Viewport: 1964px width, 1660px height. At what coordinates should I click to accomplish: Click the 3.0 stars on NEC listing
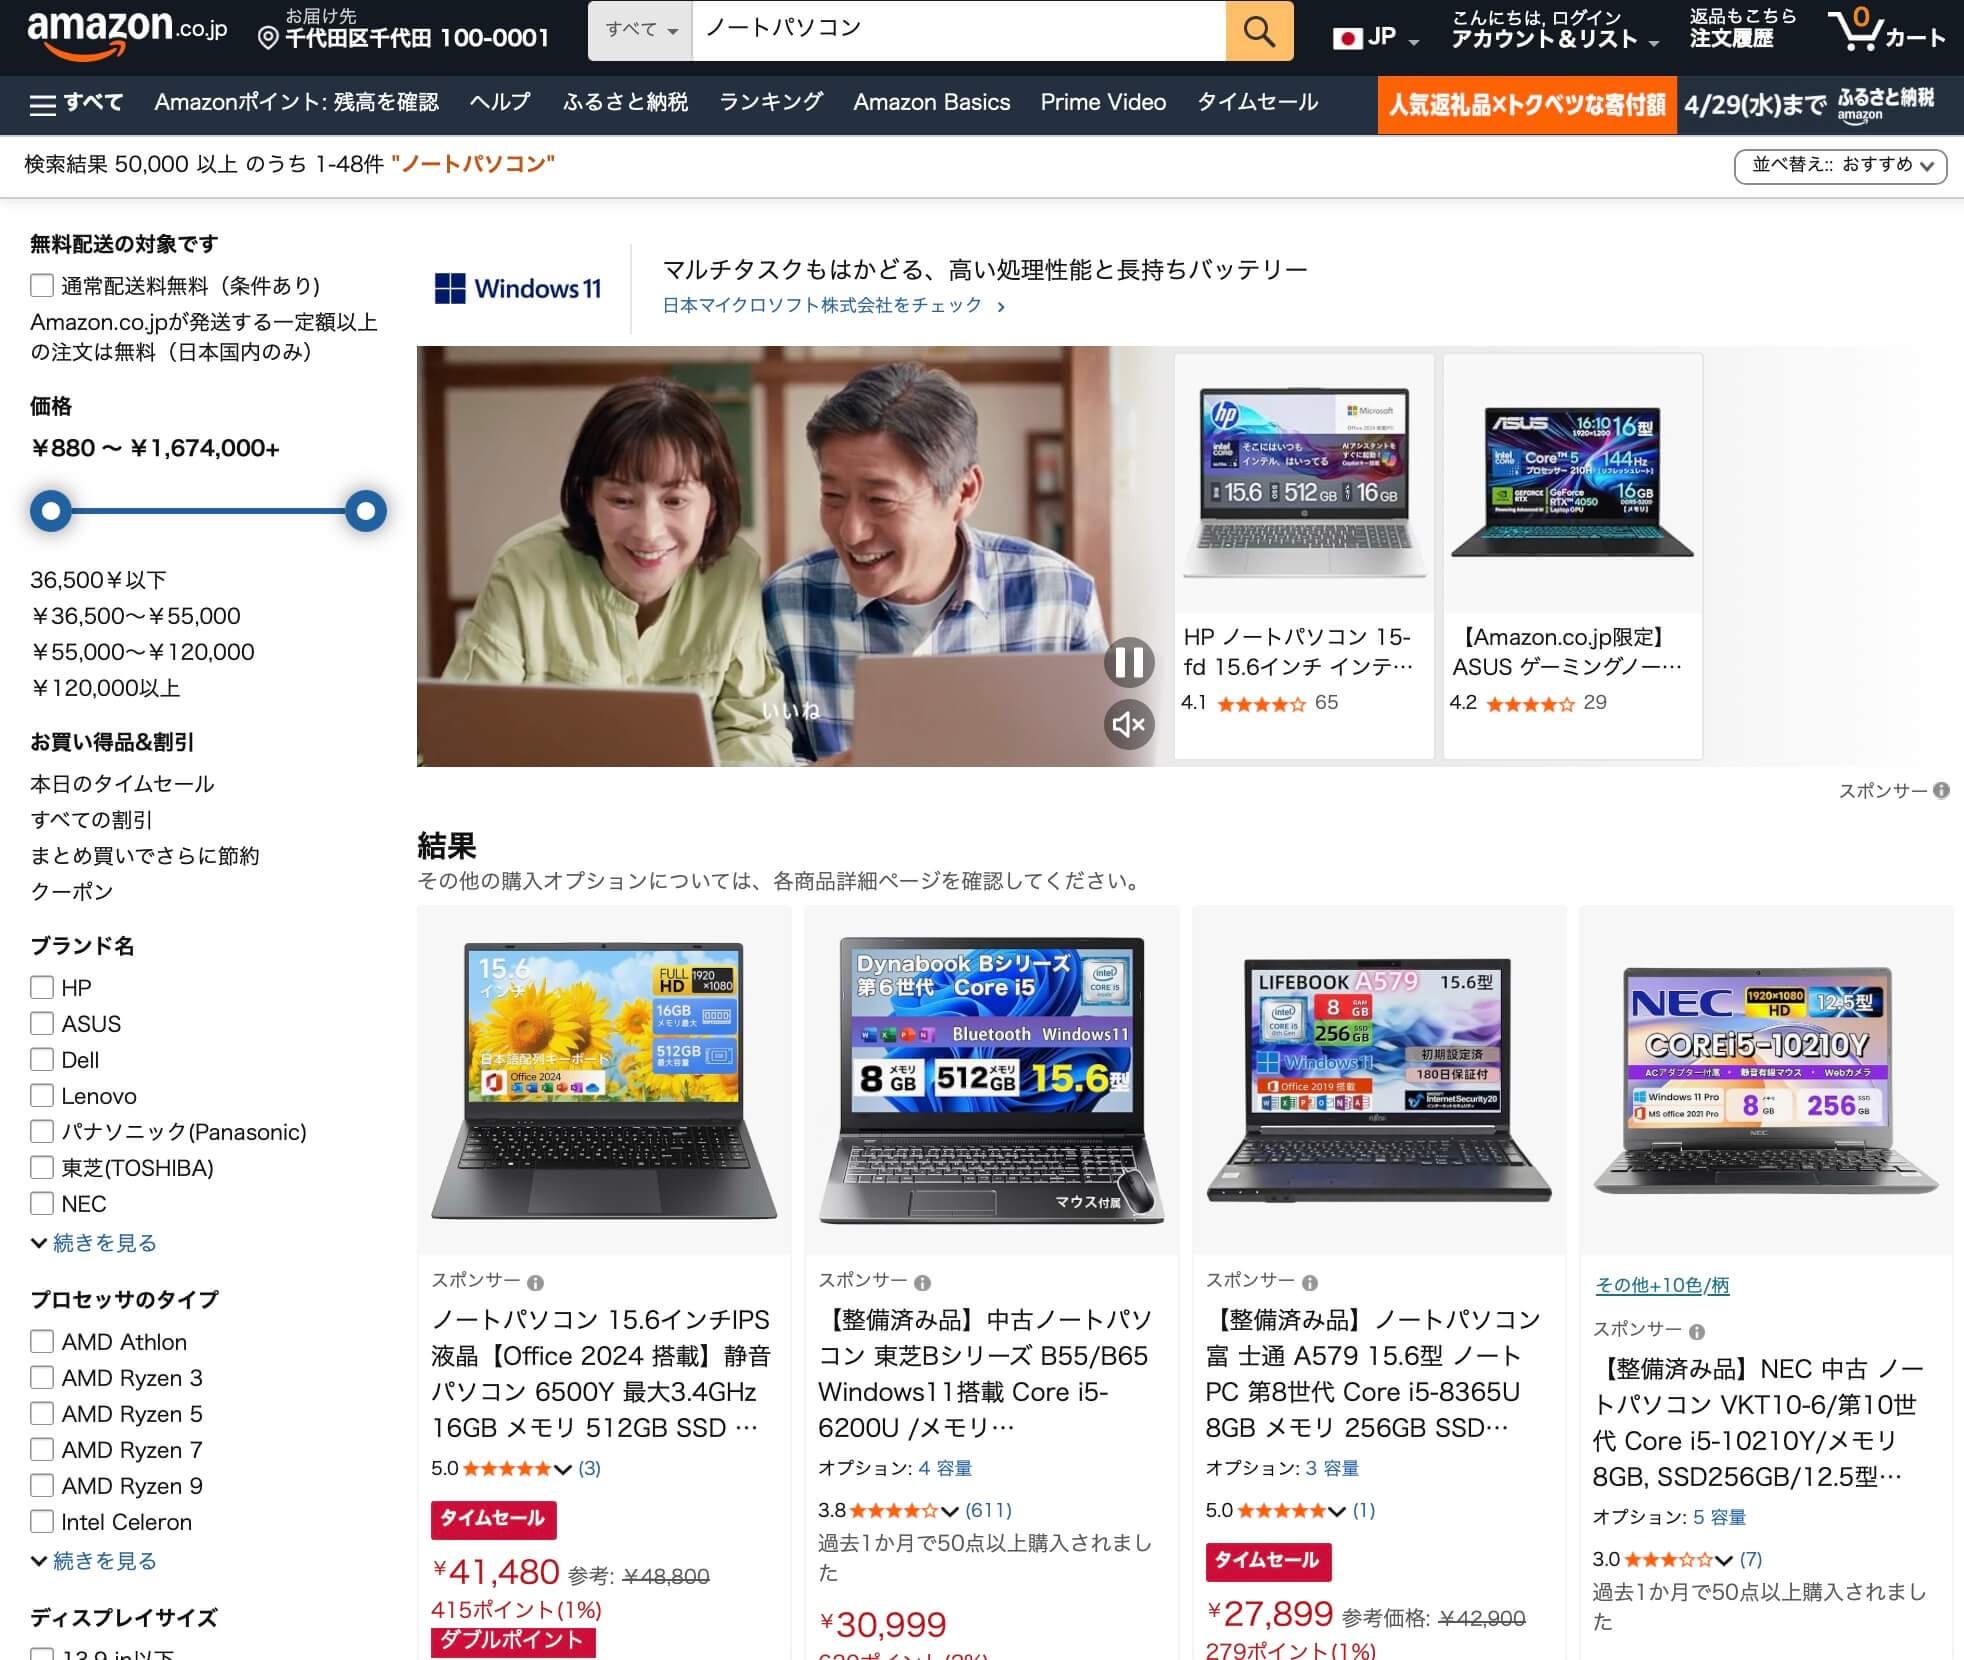coord(1668,1560)
